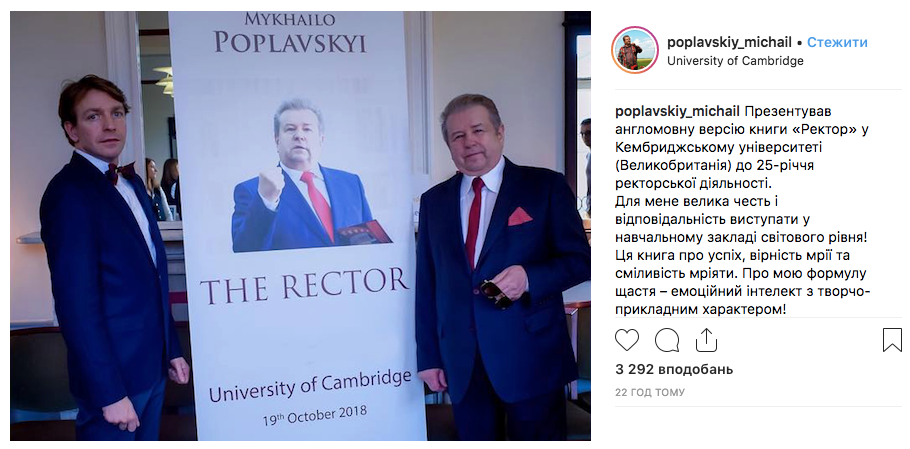This screenshot has width=910, height=449.
Task: Save the post with the bookmark icon
Action: (892, 340)
